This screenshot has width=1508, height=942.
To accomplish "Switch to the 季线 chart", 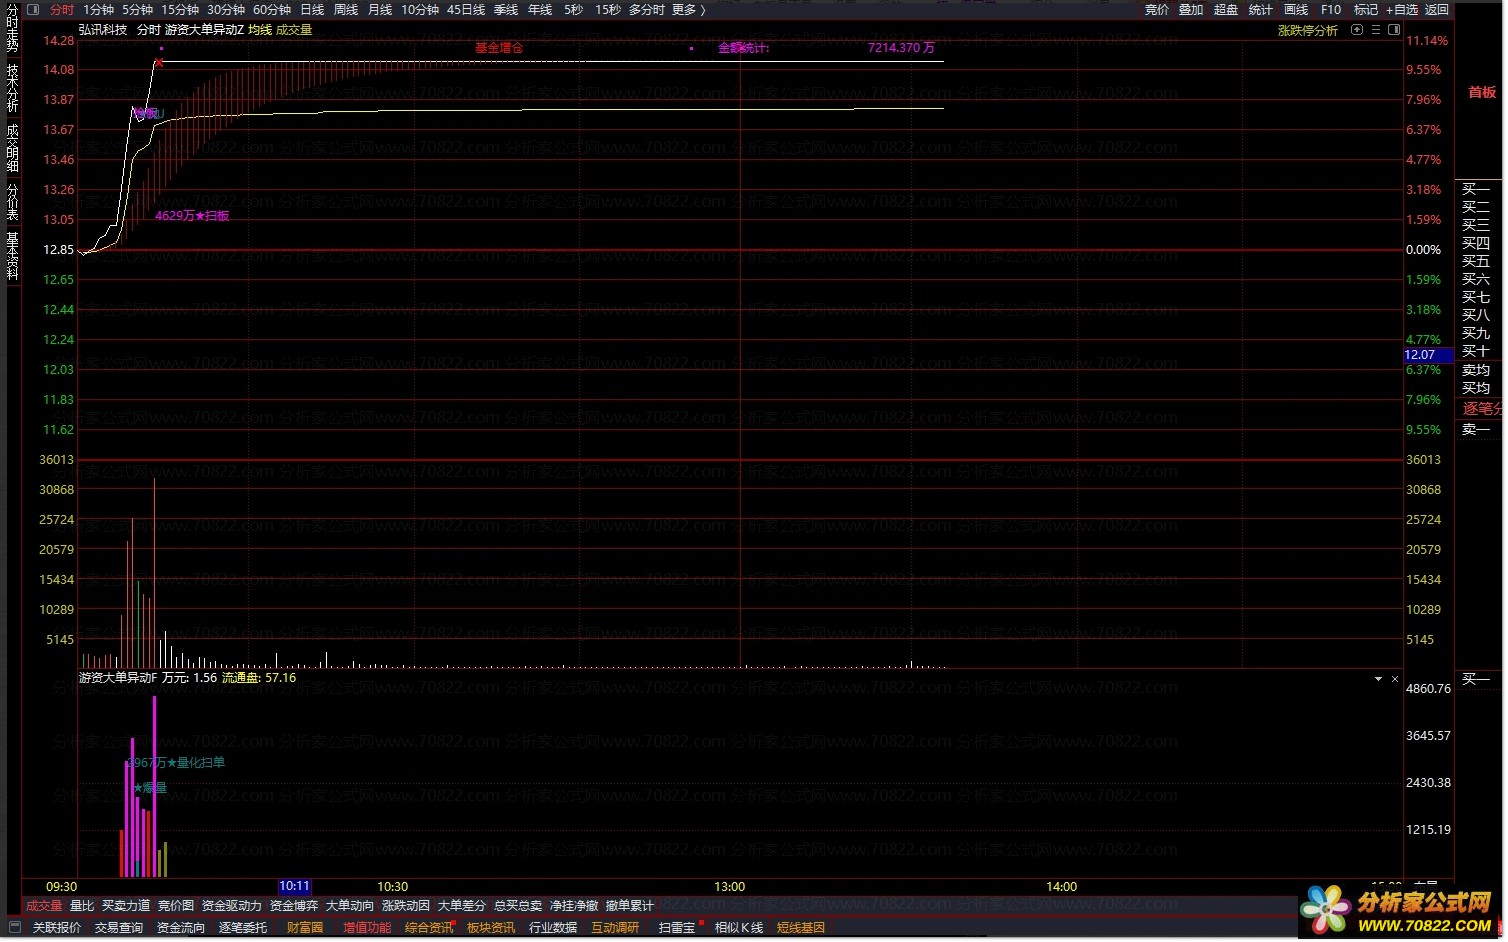I will (x=506, y=10).
